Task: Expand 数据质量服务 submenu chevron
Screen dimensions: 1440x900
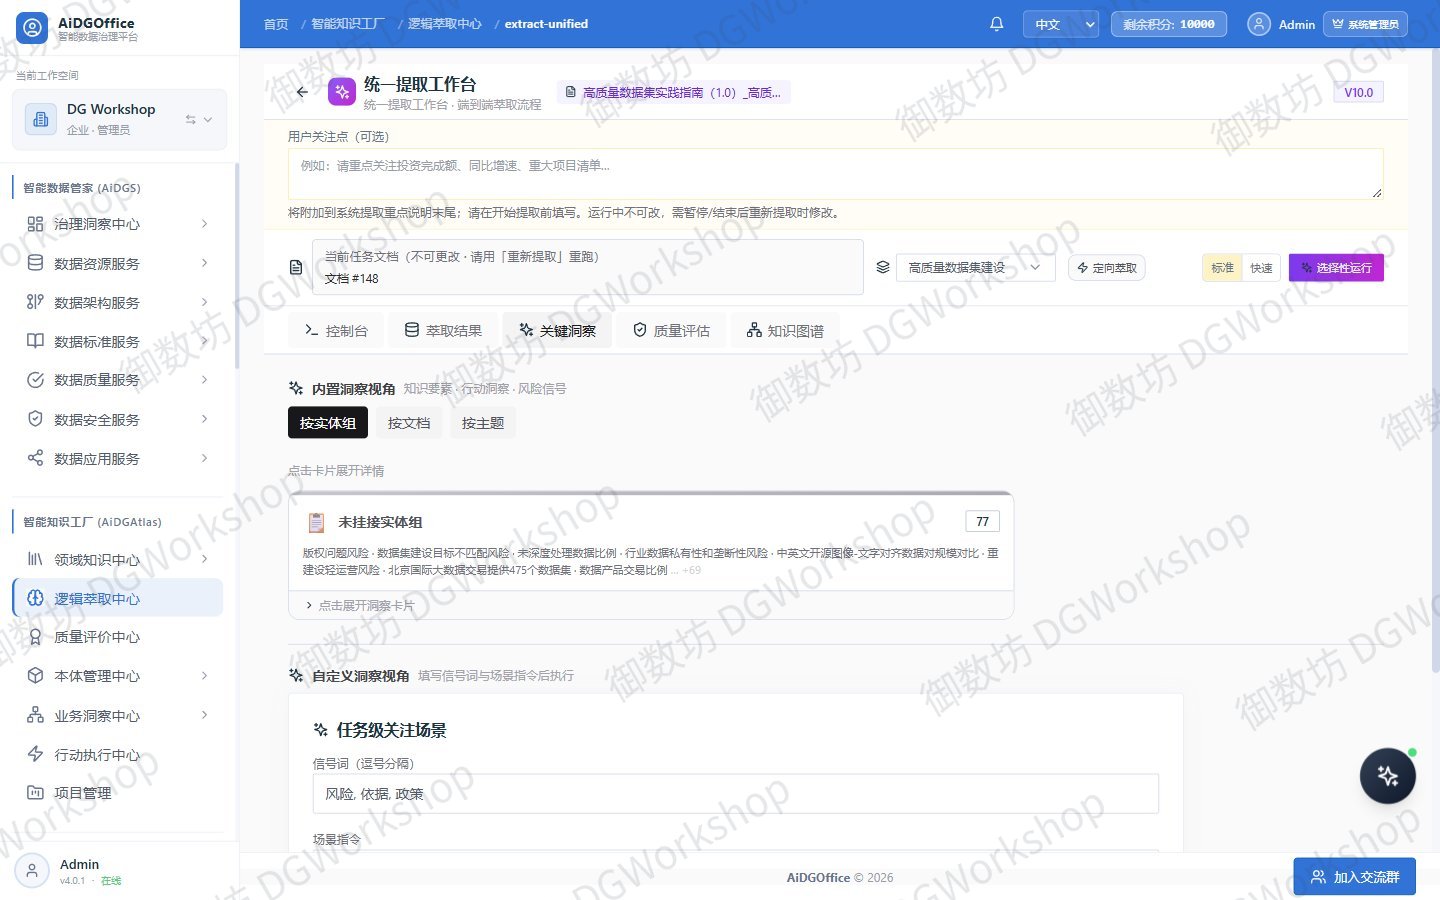Action: 205,380
